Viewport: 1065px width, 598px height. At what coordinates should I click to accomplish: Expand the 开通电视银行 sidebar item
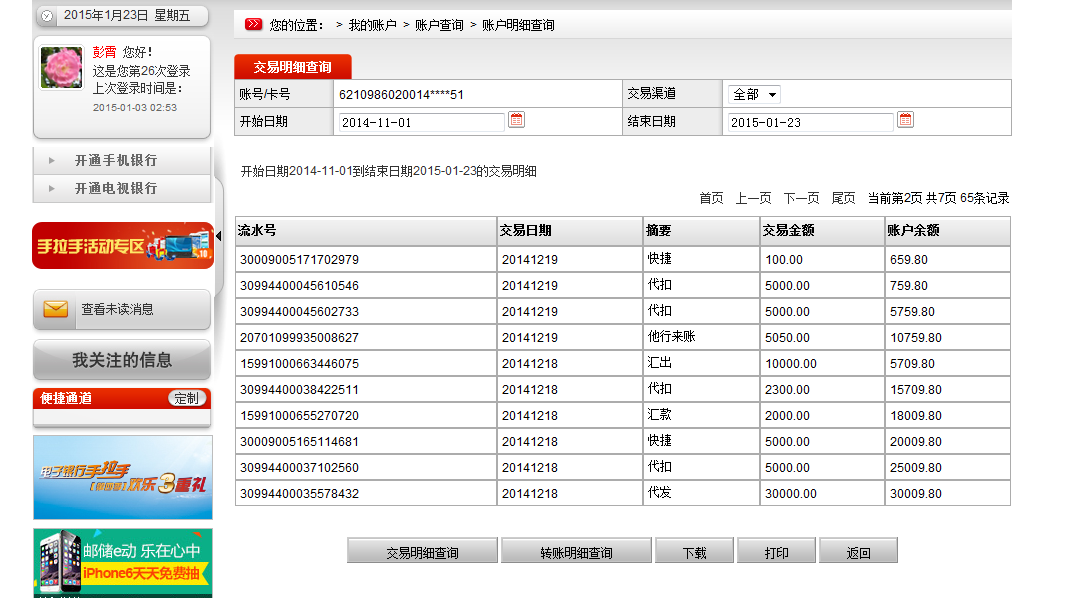tap(115, 188)
